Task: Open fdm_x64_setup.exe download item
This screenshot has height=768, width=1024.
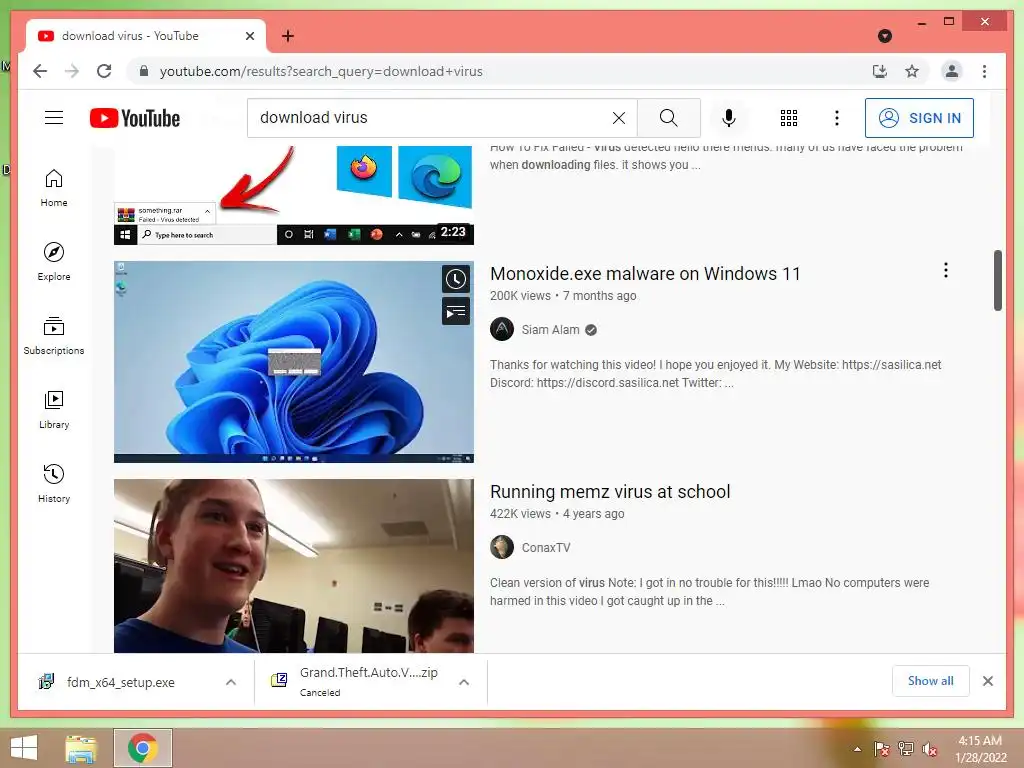Action: [121, 682]
